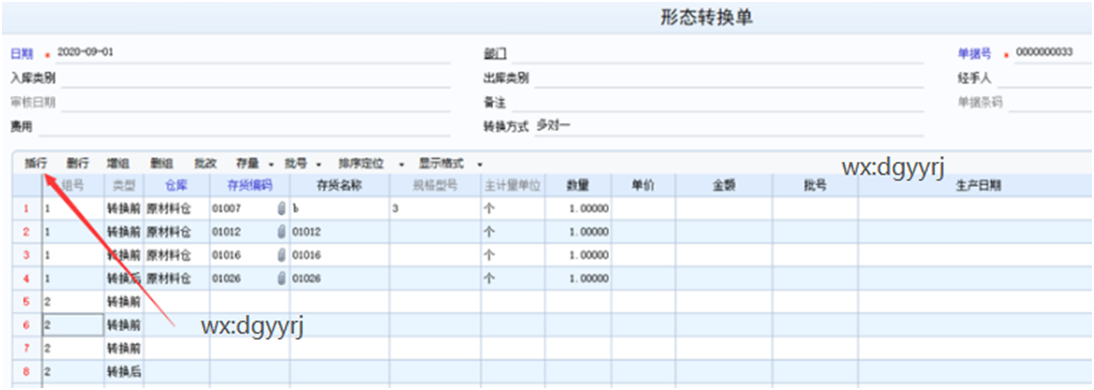Click the 组号 cell in row 6

(x=73, y=325)
